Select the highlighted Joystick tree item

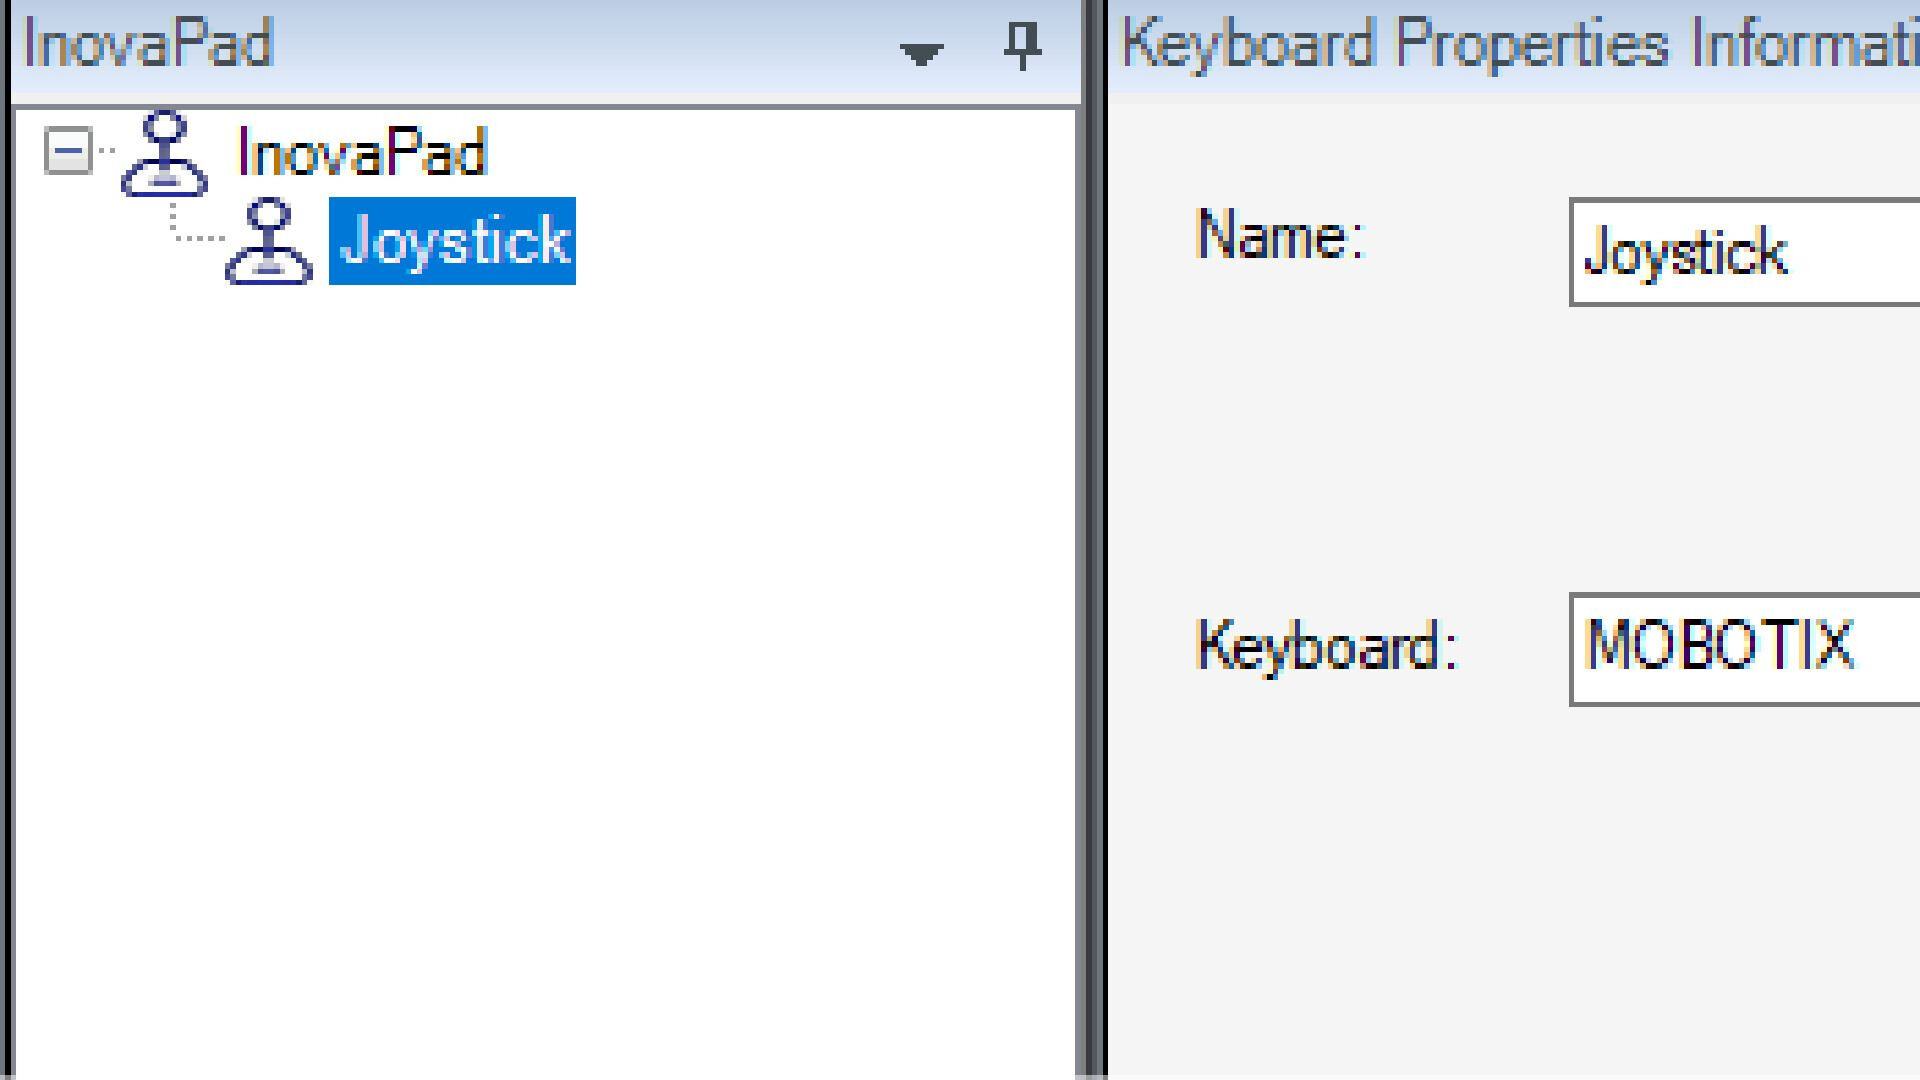(453, 242)
